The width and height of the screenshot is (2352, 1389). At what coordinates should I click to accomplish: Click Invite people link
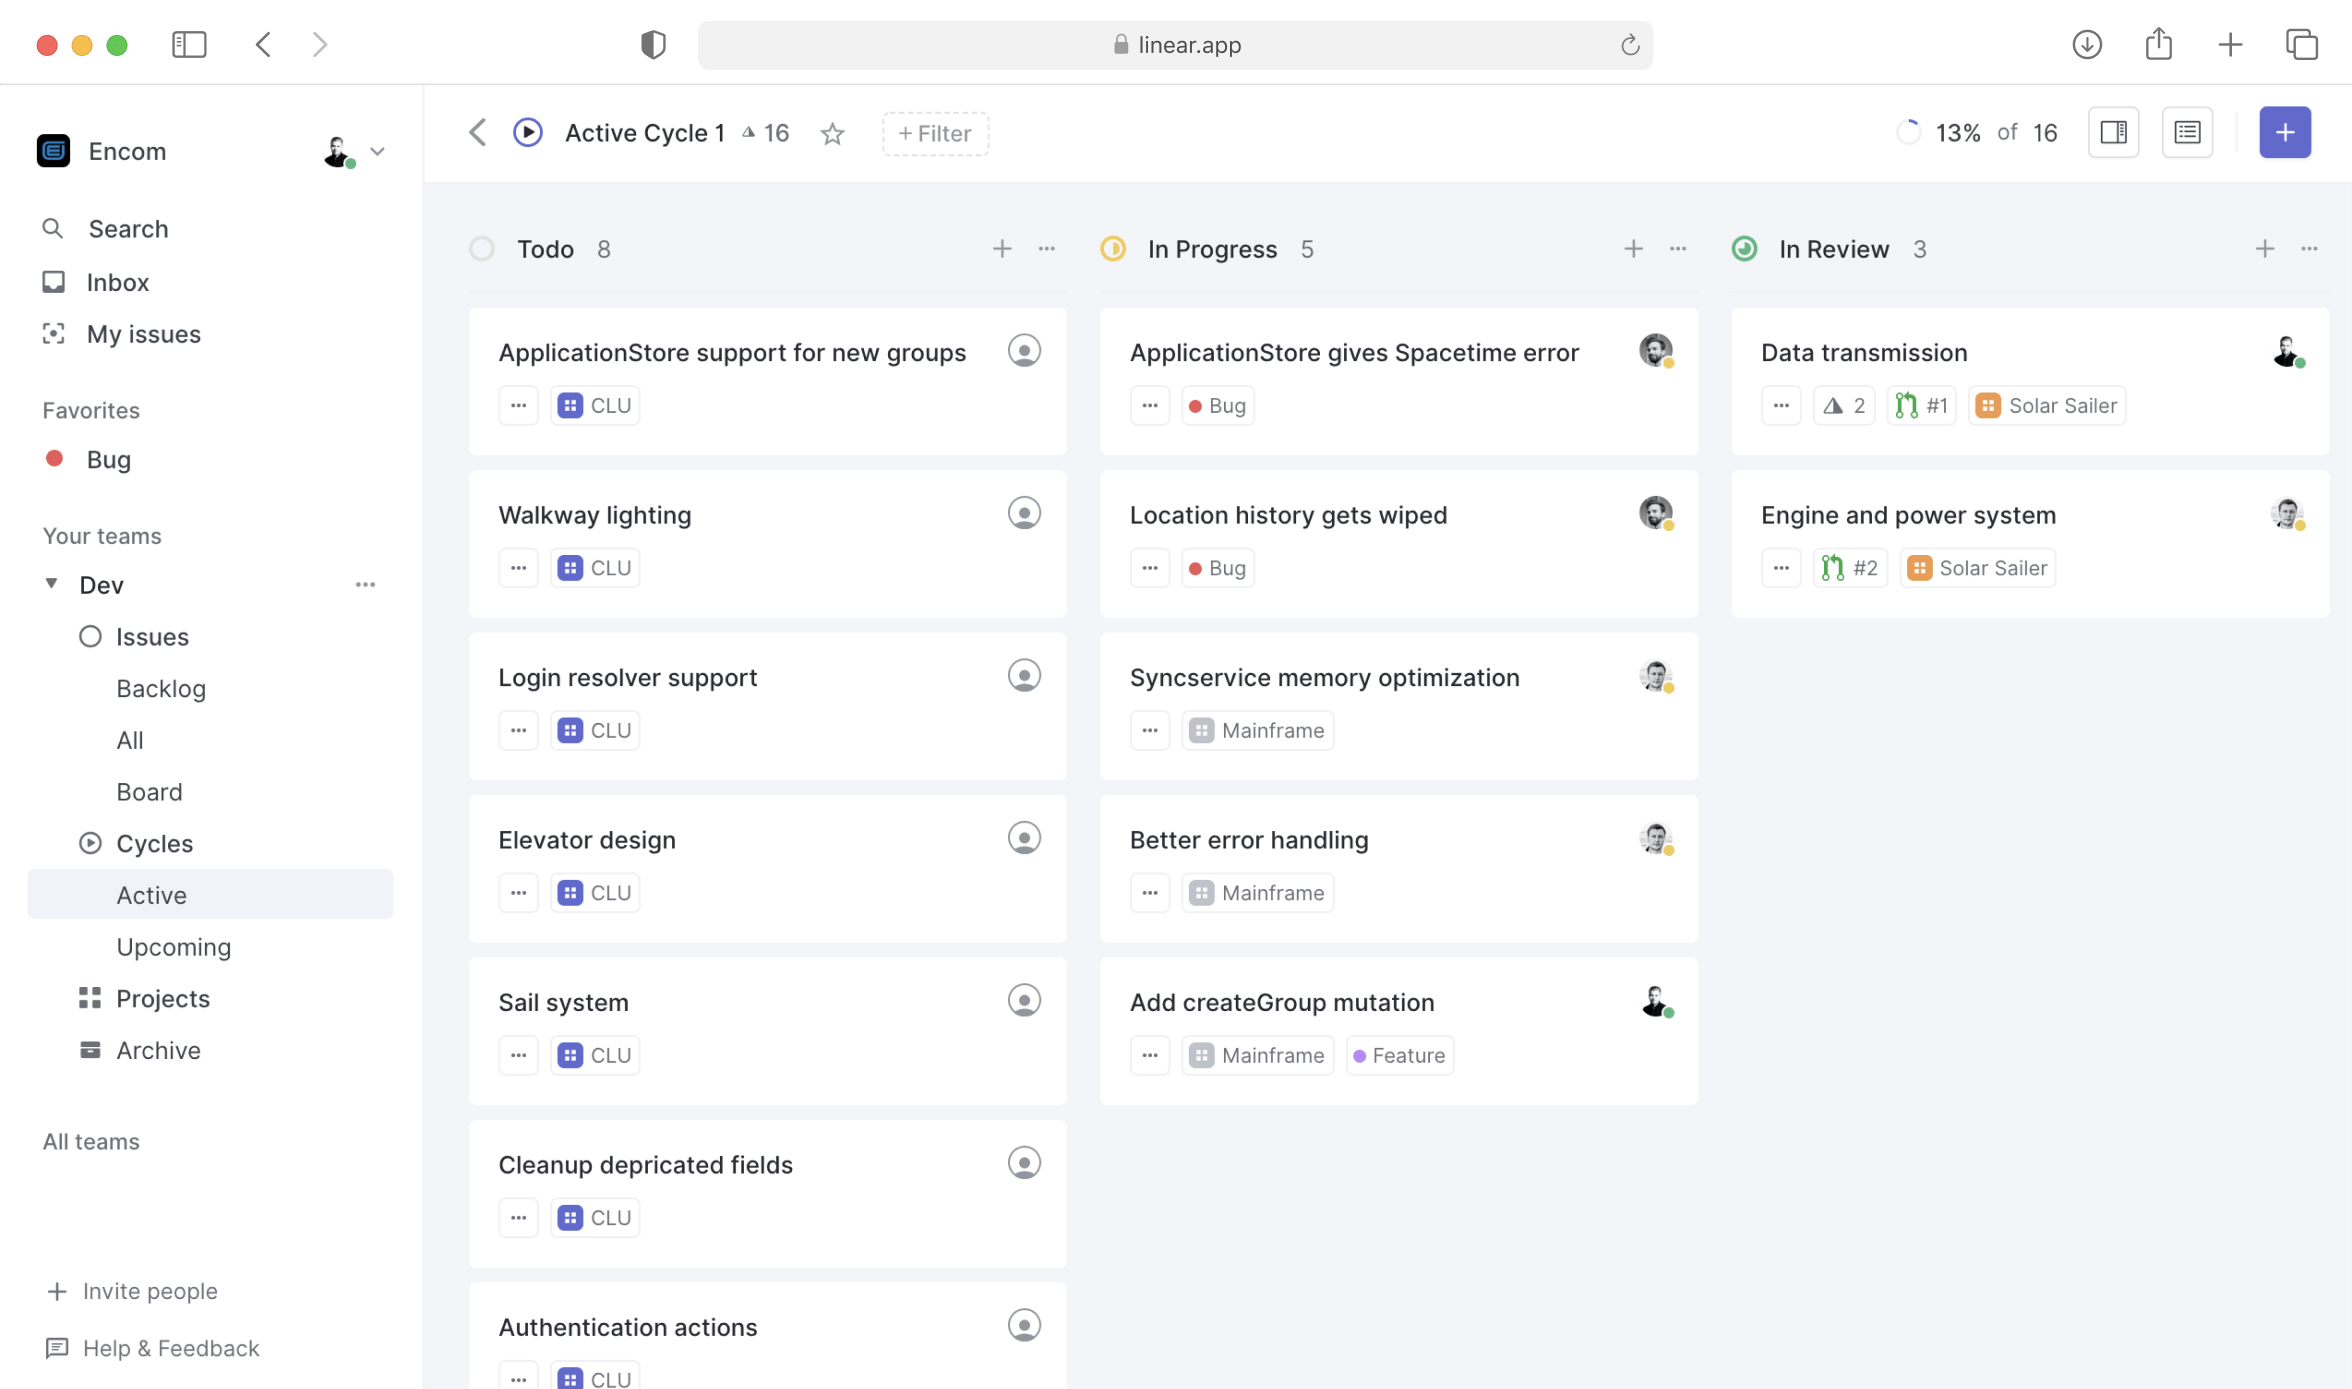click(132, 1291)
